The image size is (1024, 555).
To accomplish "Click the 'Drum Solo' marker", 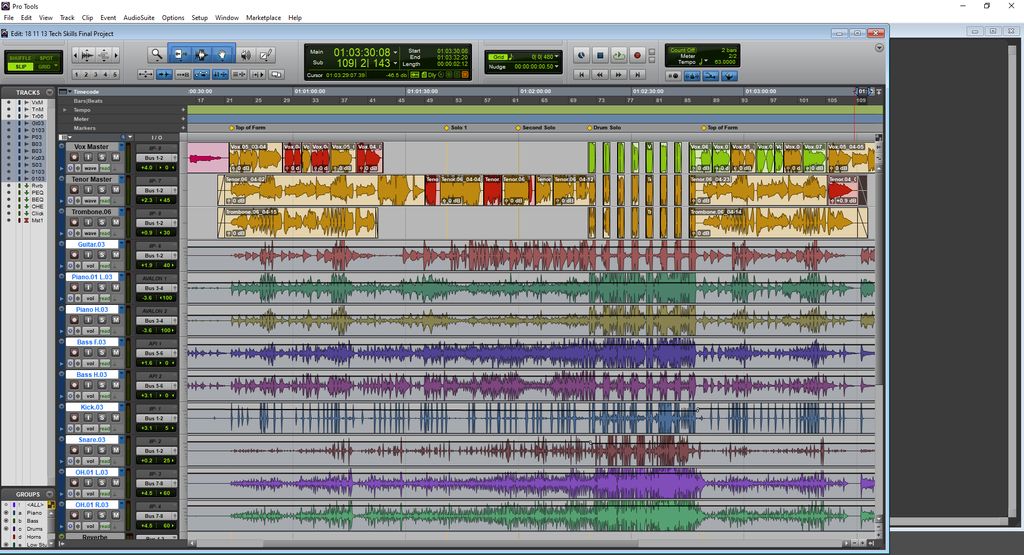I will 604,128.
